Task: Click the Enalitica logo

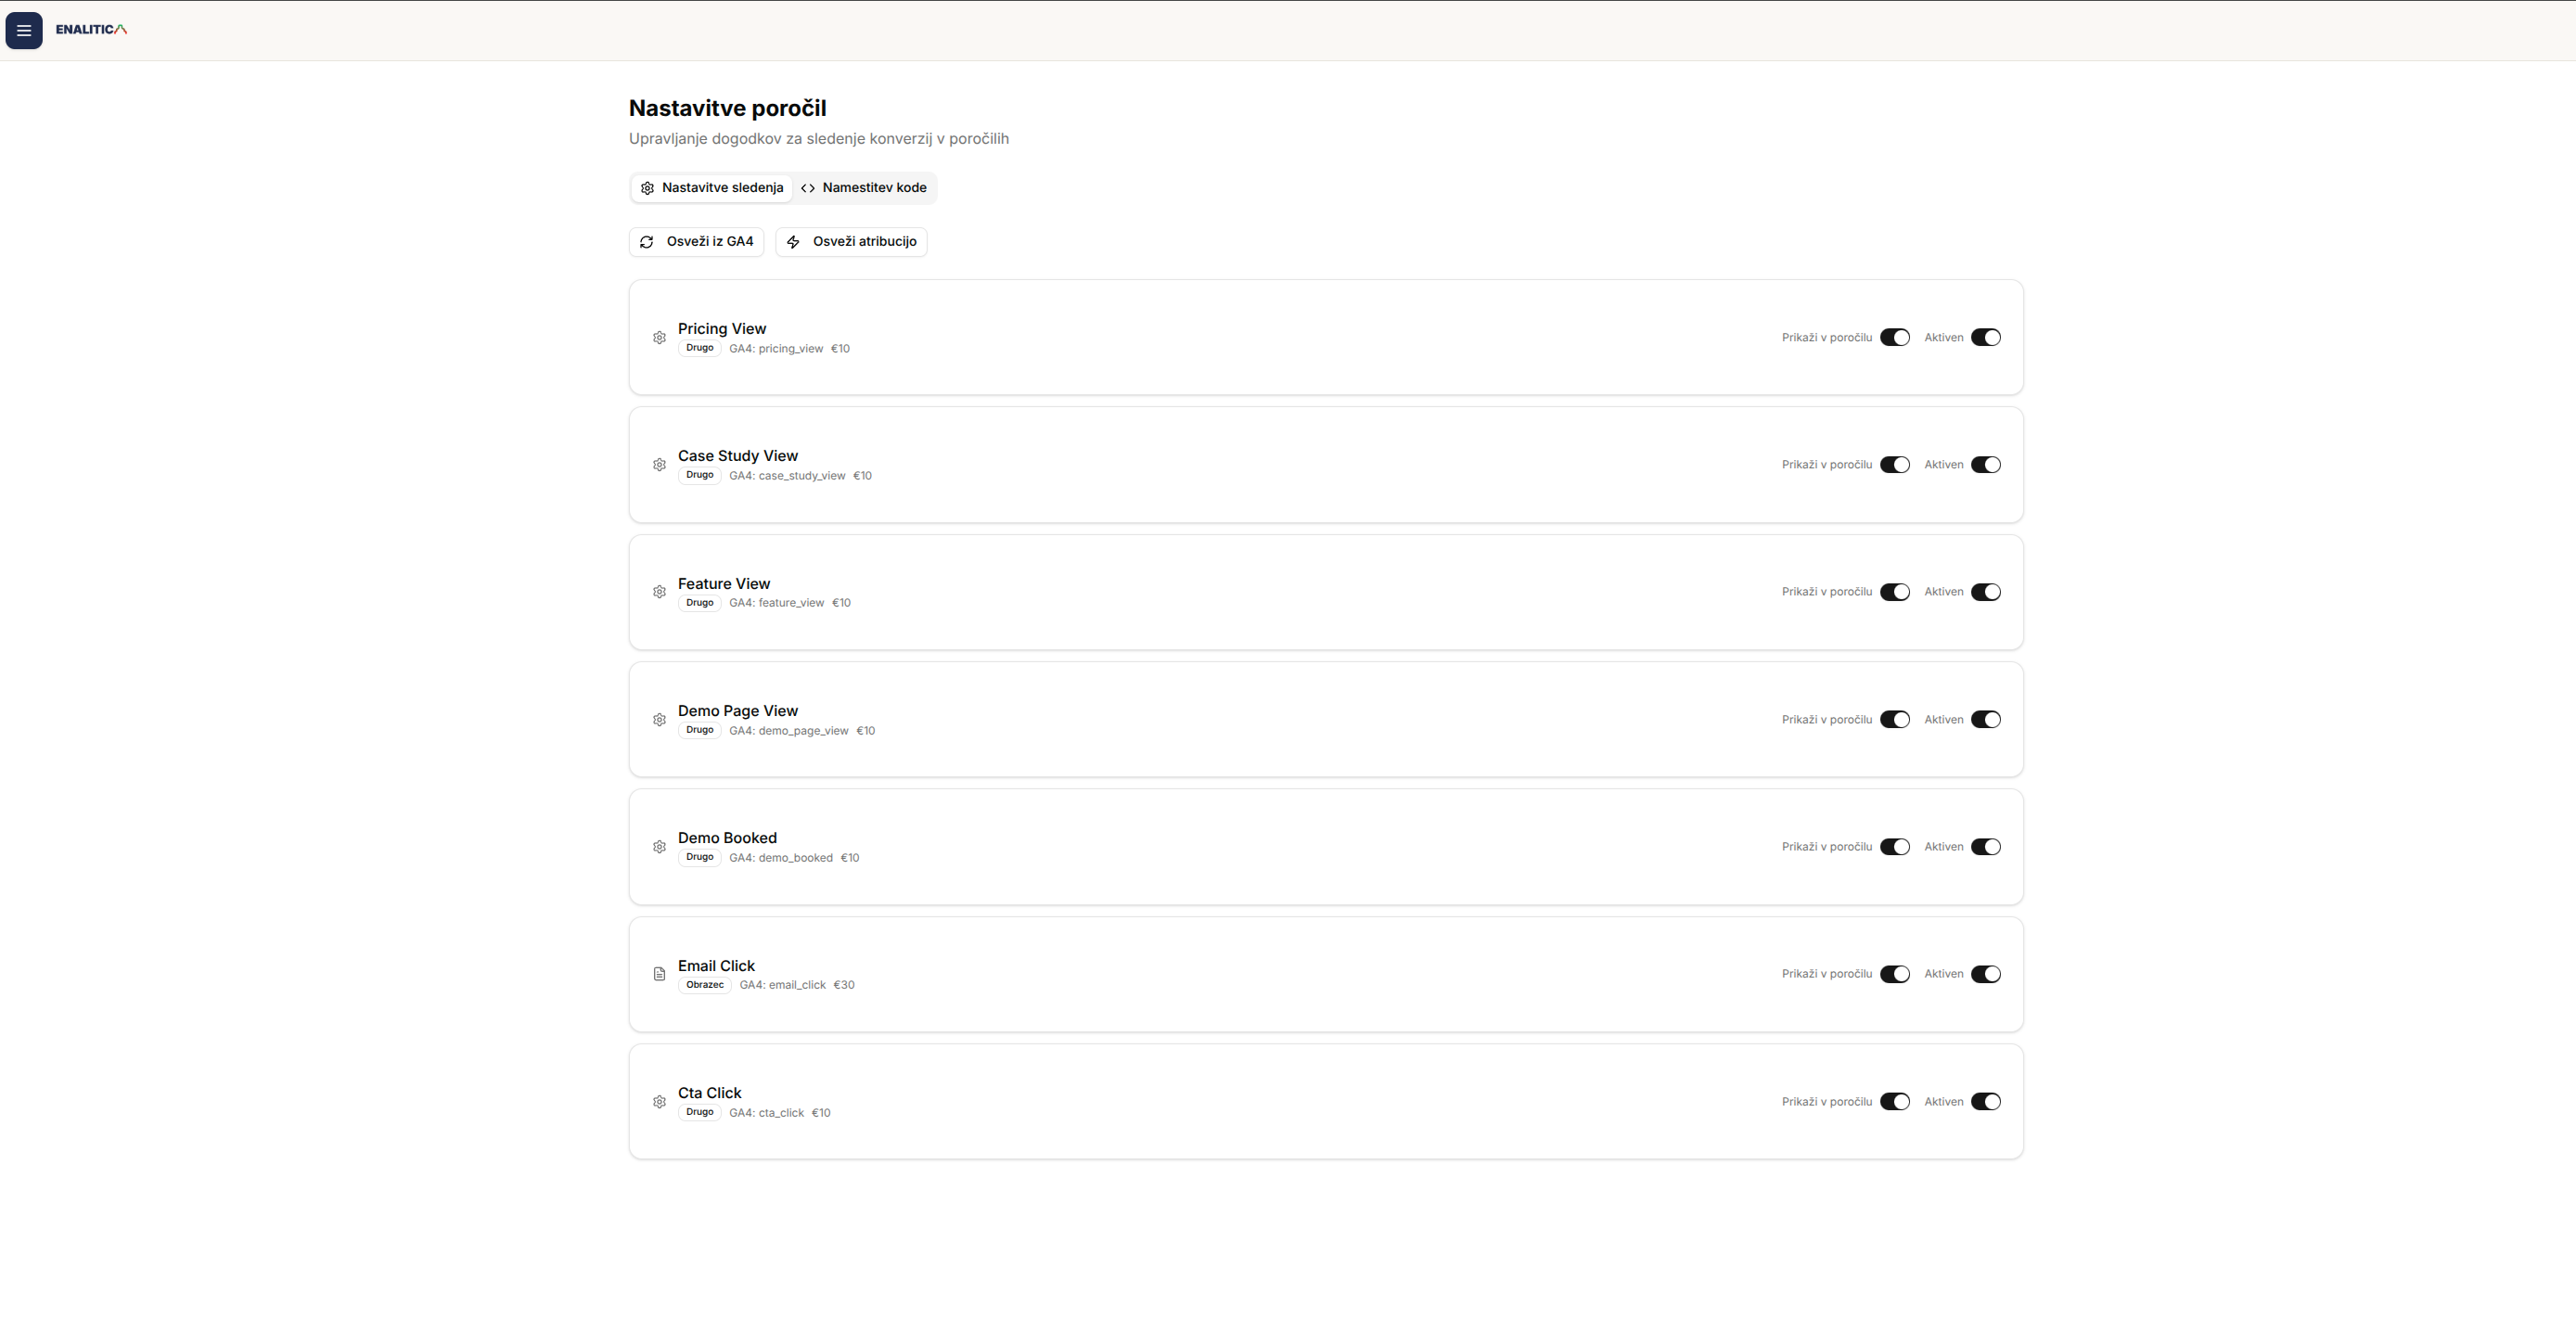Action: click(91, 30)
